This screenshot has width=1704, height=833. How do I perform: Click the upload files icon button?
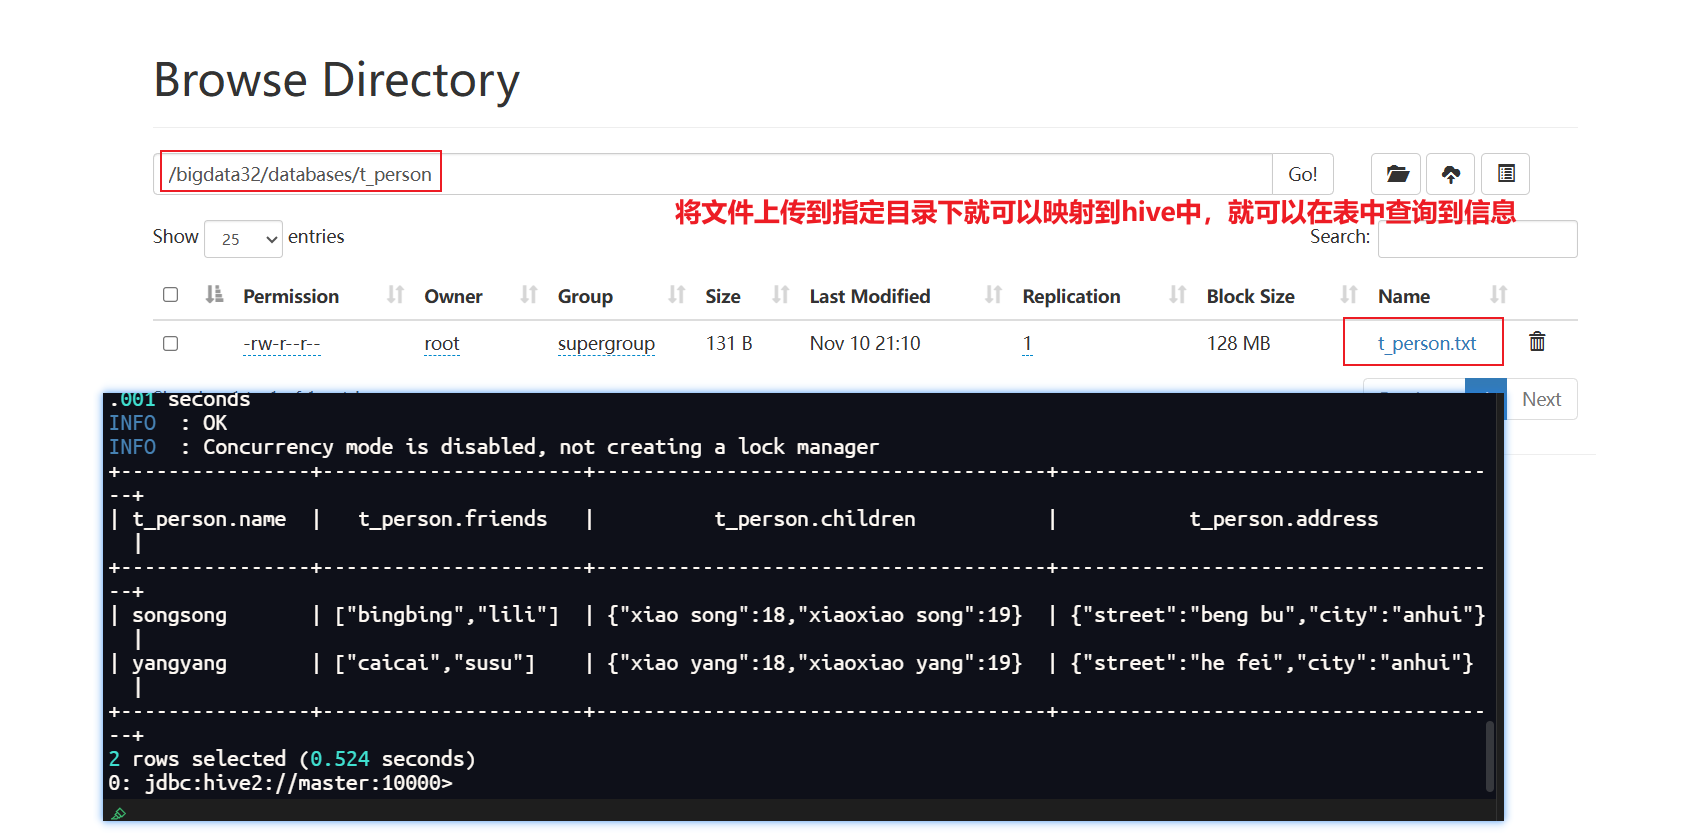click(x=1451, y=174)
